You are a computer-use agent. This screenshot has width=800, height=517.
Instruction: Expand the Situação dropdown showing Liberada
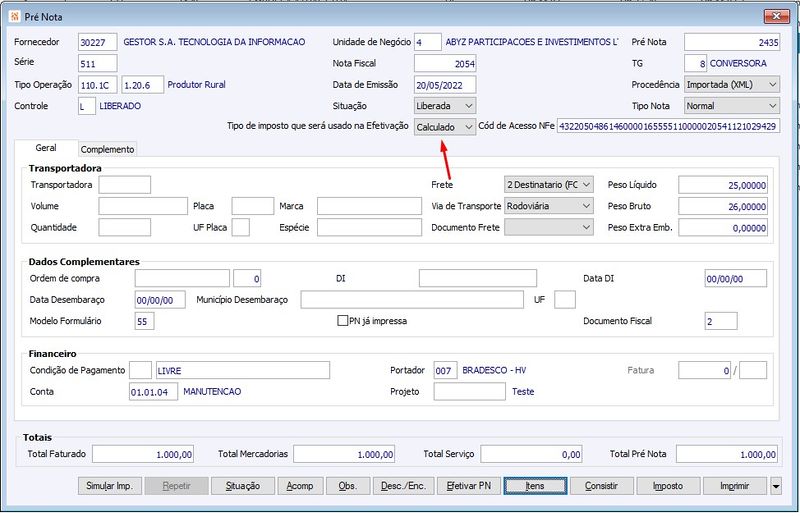[x=445, y=106]
